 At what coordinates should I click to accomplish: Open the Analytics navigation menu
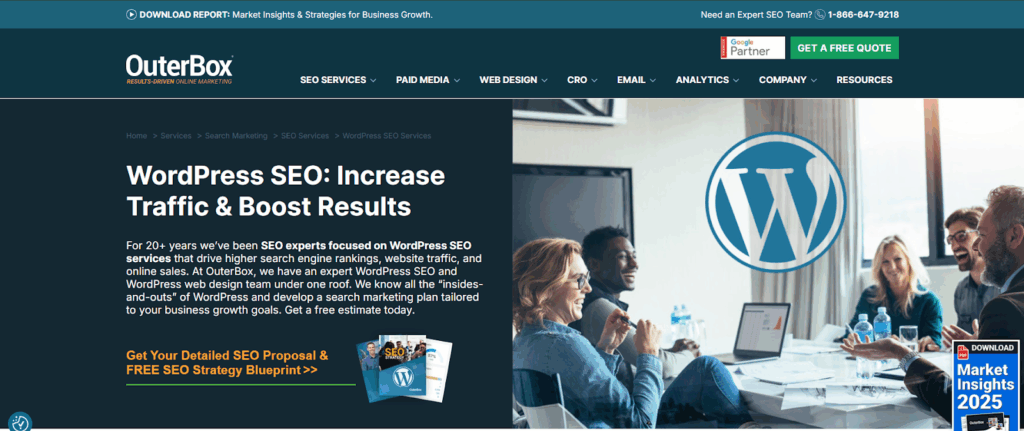coord(707,80)
